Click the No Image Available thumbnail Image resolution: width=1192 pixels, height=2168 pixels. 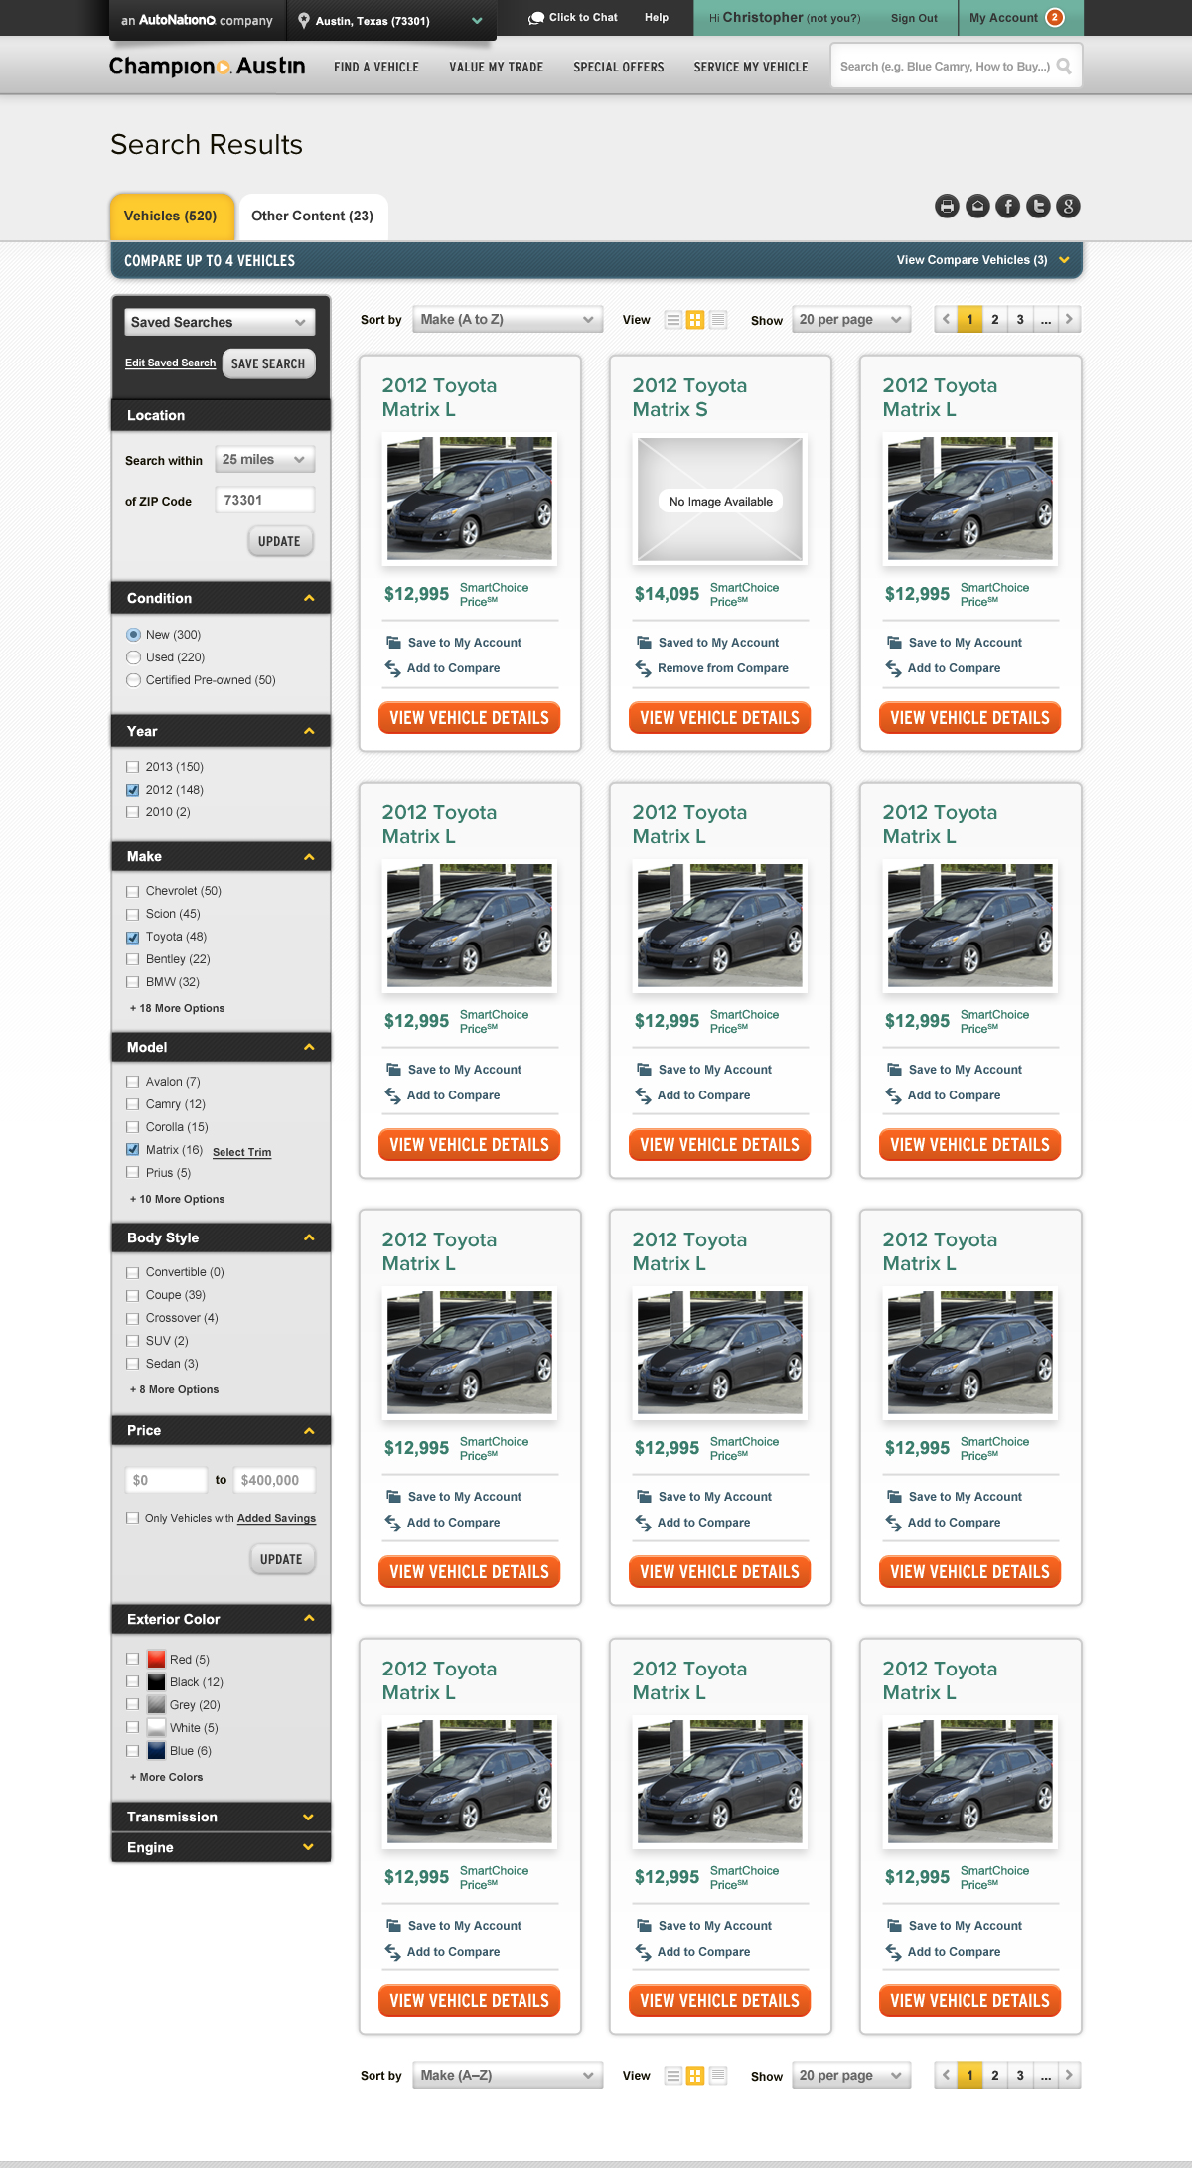[720, 499]
